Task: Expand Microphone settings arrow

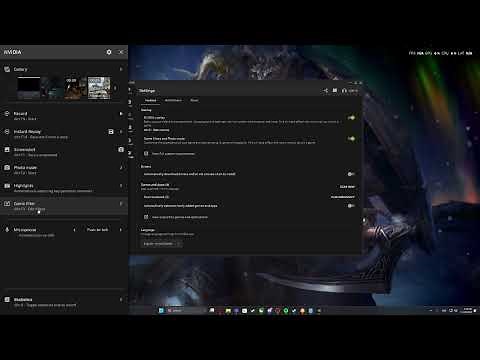Action: 121,230
